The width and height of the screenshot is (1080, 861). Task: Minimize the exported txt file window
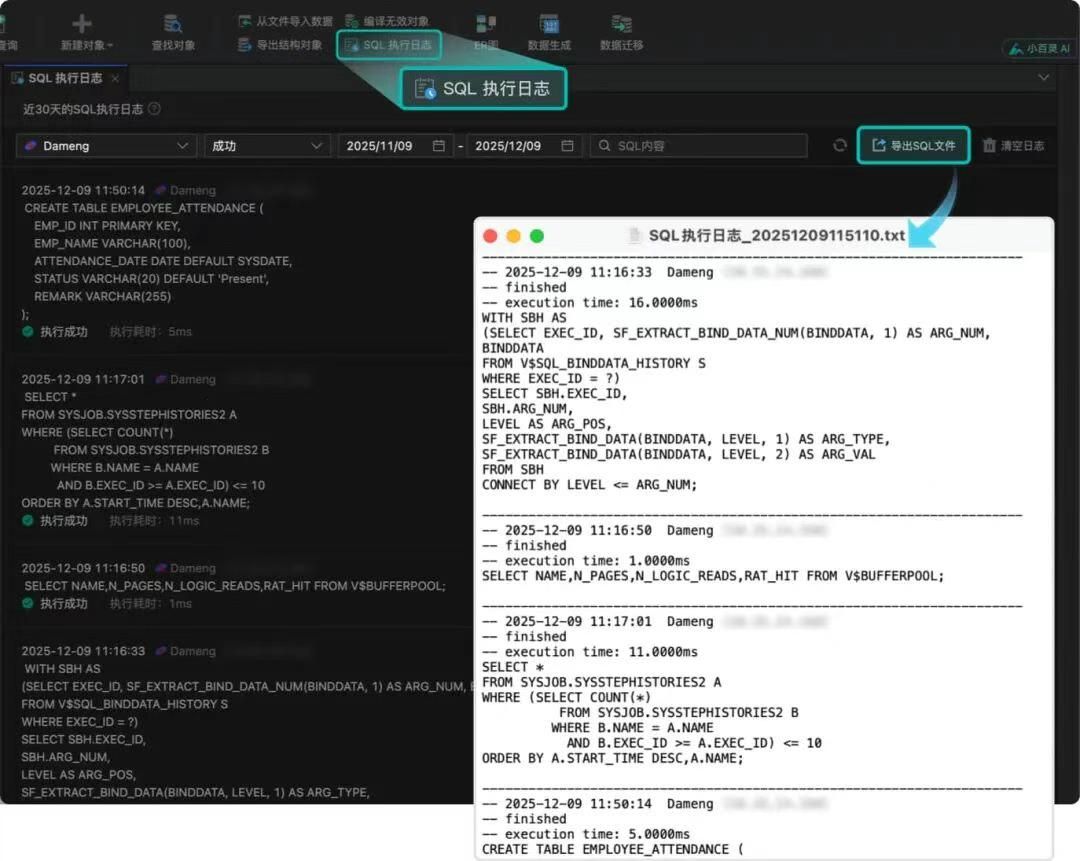pos(513,236)
